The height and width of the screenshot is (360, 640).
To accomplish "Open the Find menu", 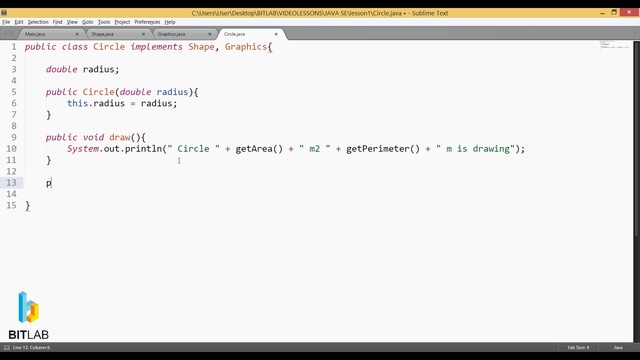I will click(x=58, y=22).
